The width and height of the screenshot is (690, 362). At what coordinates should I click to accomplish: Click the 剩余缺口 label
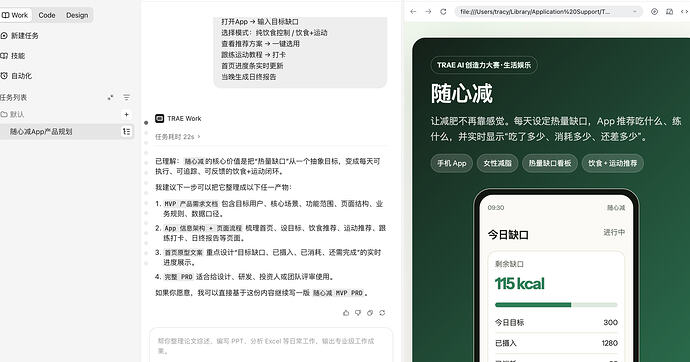coord(509,264)
